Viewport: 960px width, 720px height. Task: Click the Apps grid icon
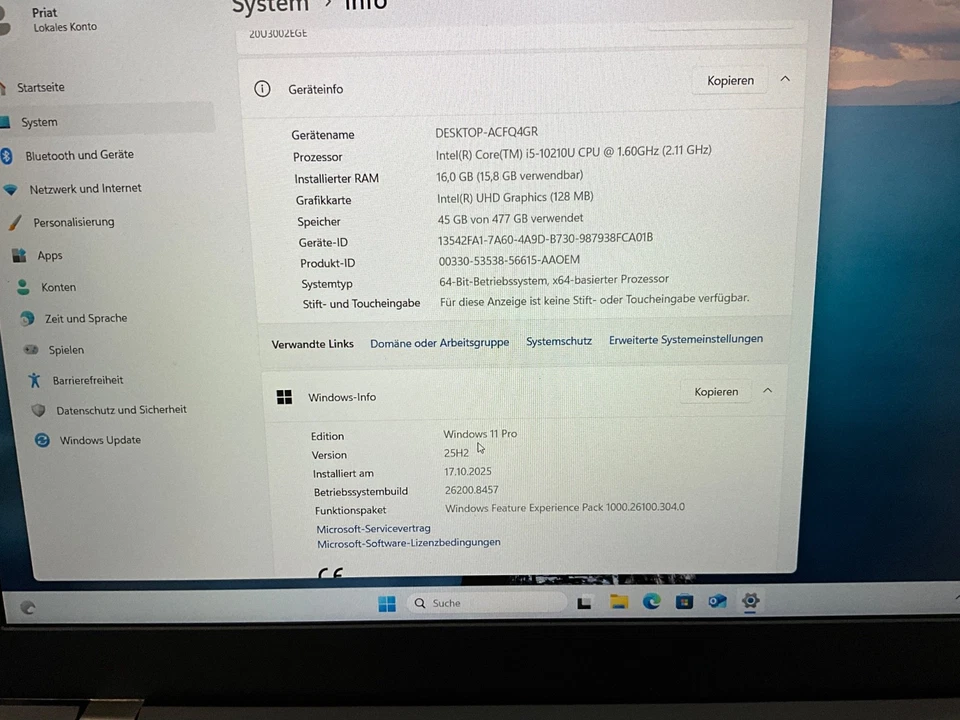(x=20, y=255)
